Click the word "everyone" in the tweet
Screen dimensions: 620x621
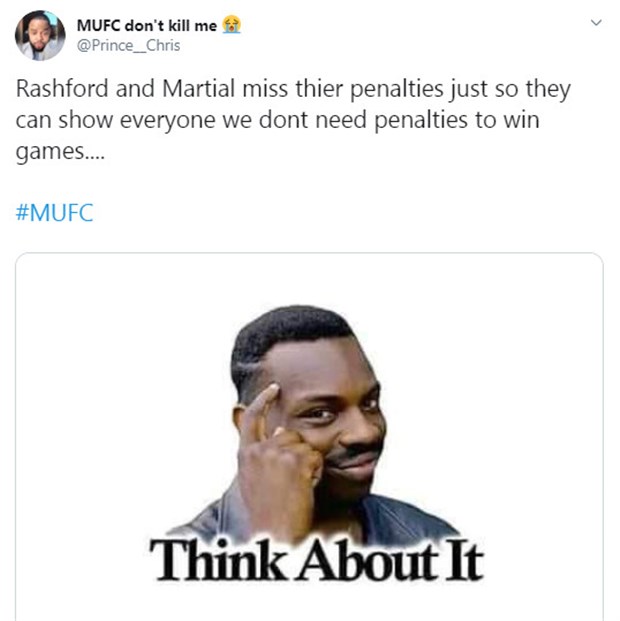click(x=167, y=120)
